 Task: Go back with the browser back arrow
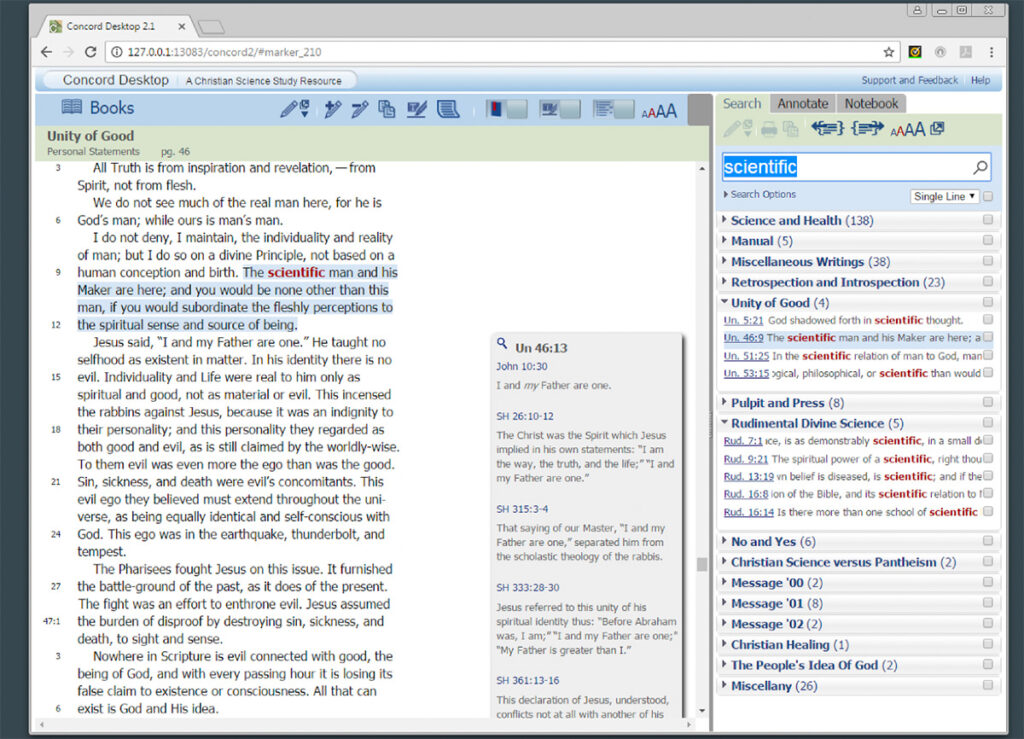46,52
